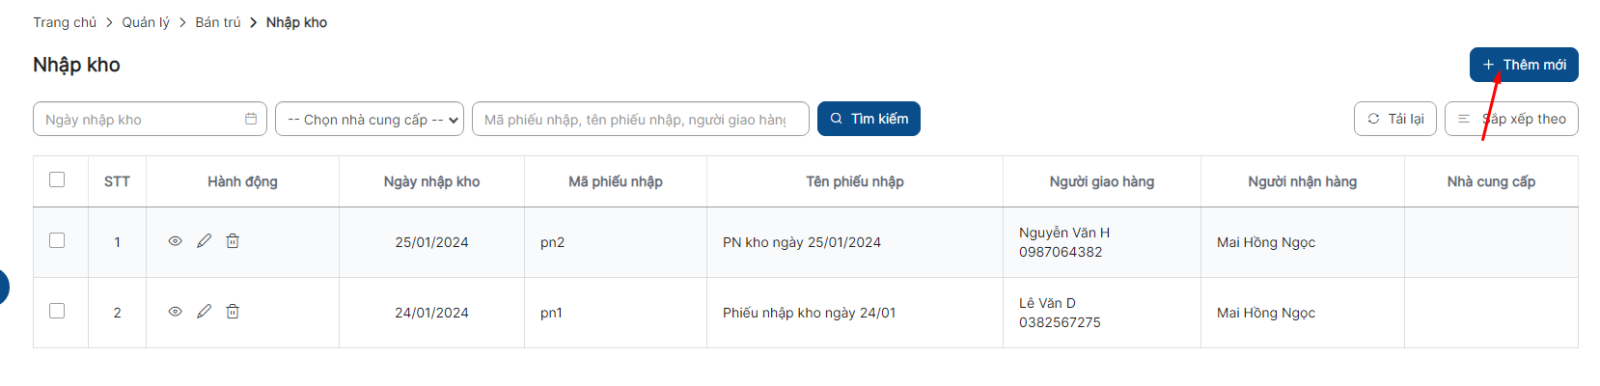Toggle the select-all checkbox in table header

click(x=57, y=180)
